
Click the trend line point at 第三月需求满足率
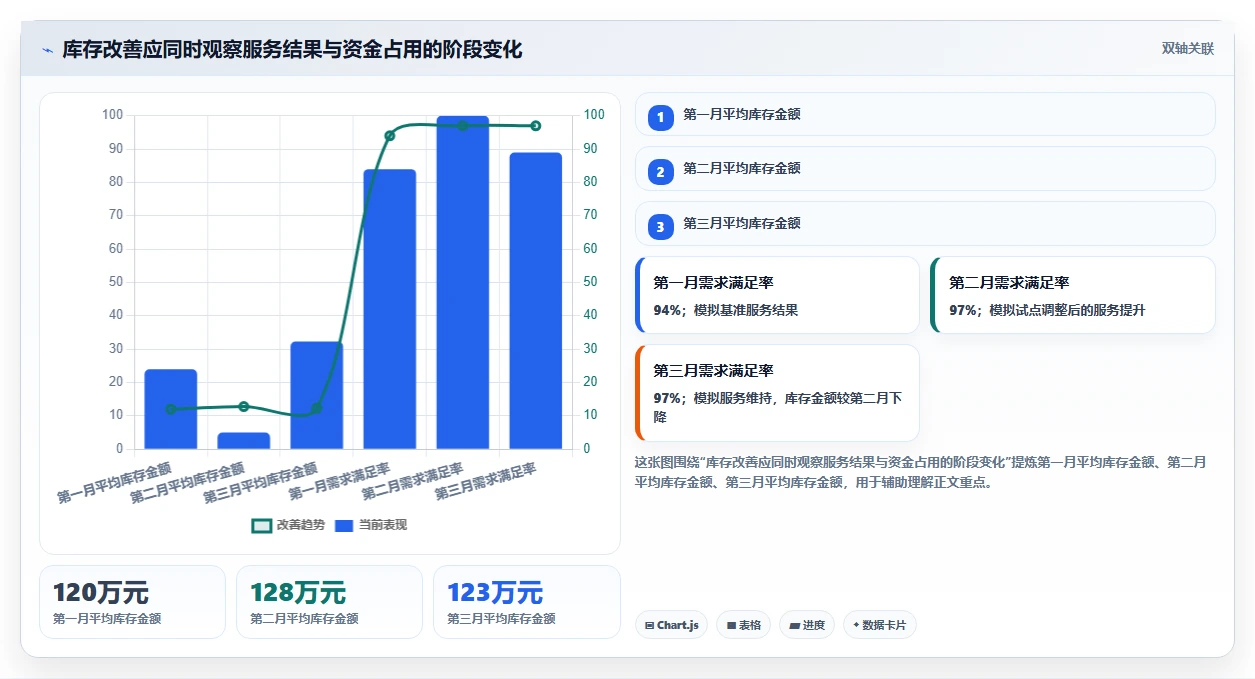point(536,126)
